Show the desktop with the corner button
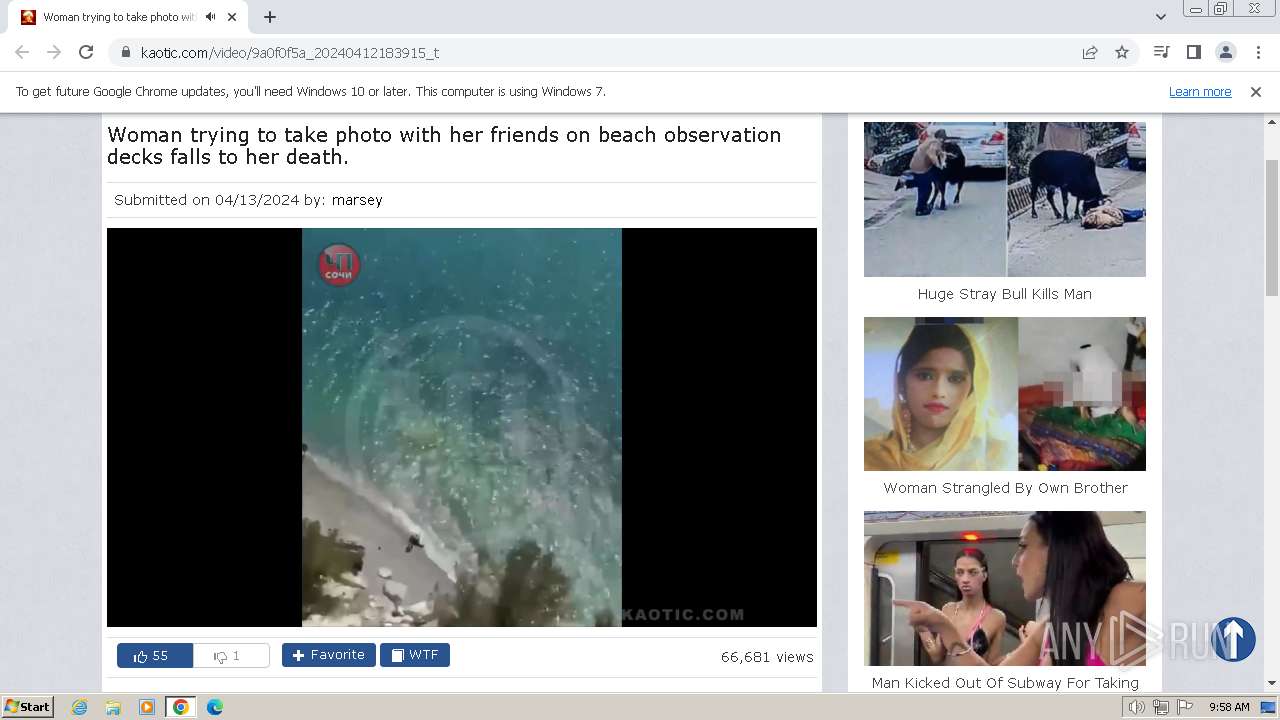This screenshot has height=720, width=1280. (x=1270, y=707)
